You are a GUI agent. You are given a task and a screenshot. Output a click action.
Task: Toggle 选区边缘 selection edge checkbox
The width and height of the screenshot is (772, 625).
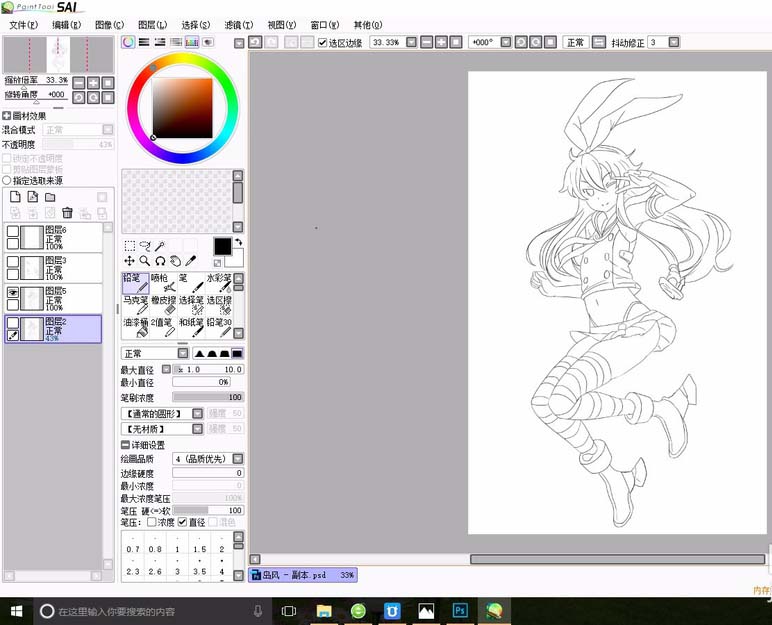(322, 43)
